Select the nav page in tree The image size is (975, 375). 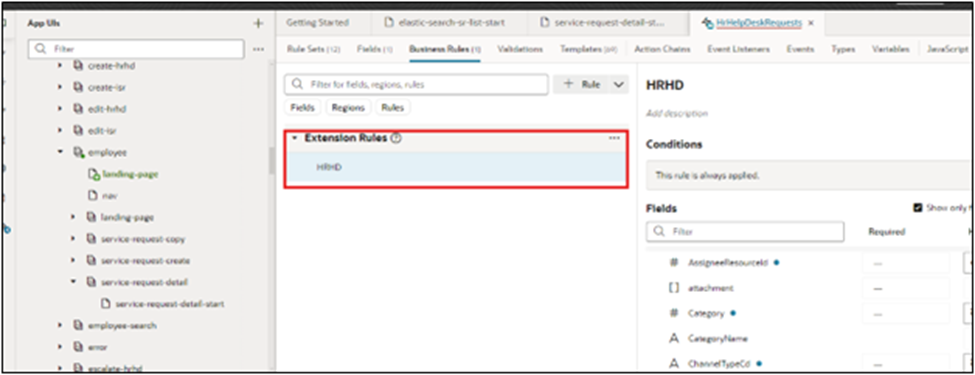(110, 196)
